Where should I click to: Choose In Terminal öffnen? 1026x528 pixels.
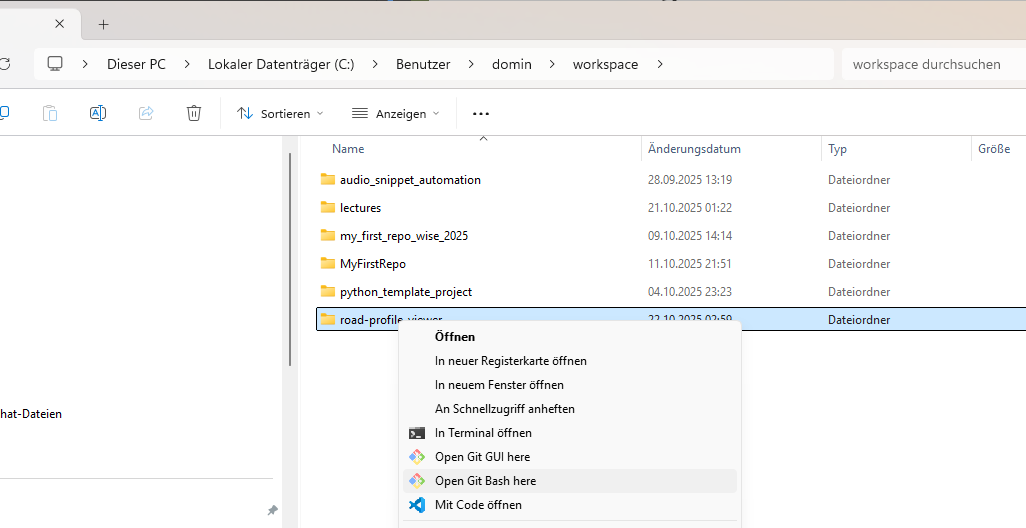click(570, 433)
